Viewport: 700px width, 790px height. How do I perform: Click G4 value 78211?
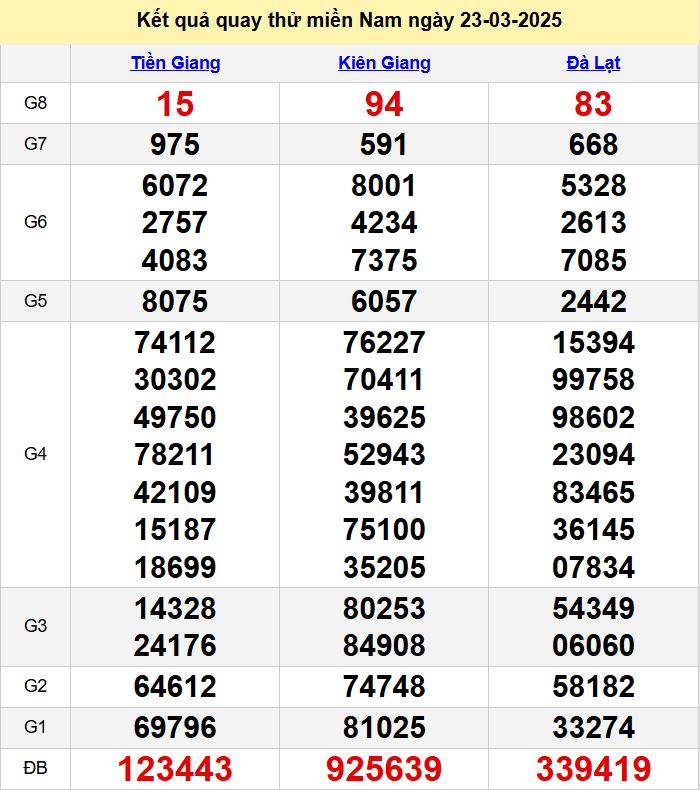174,454
